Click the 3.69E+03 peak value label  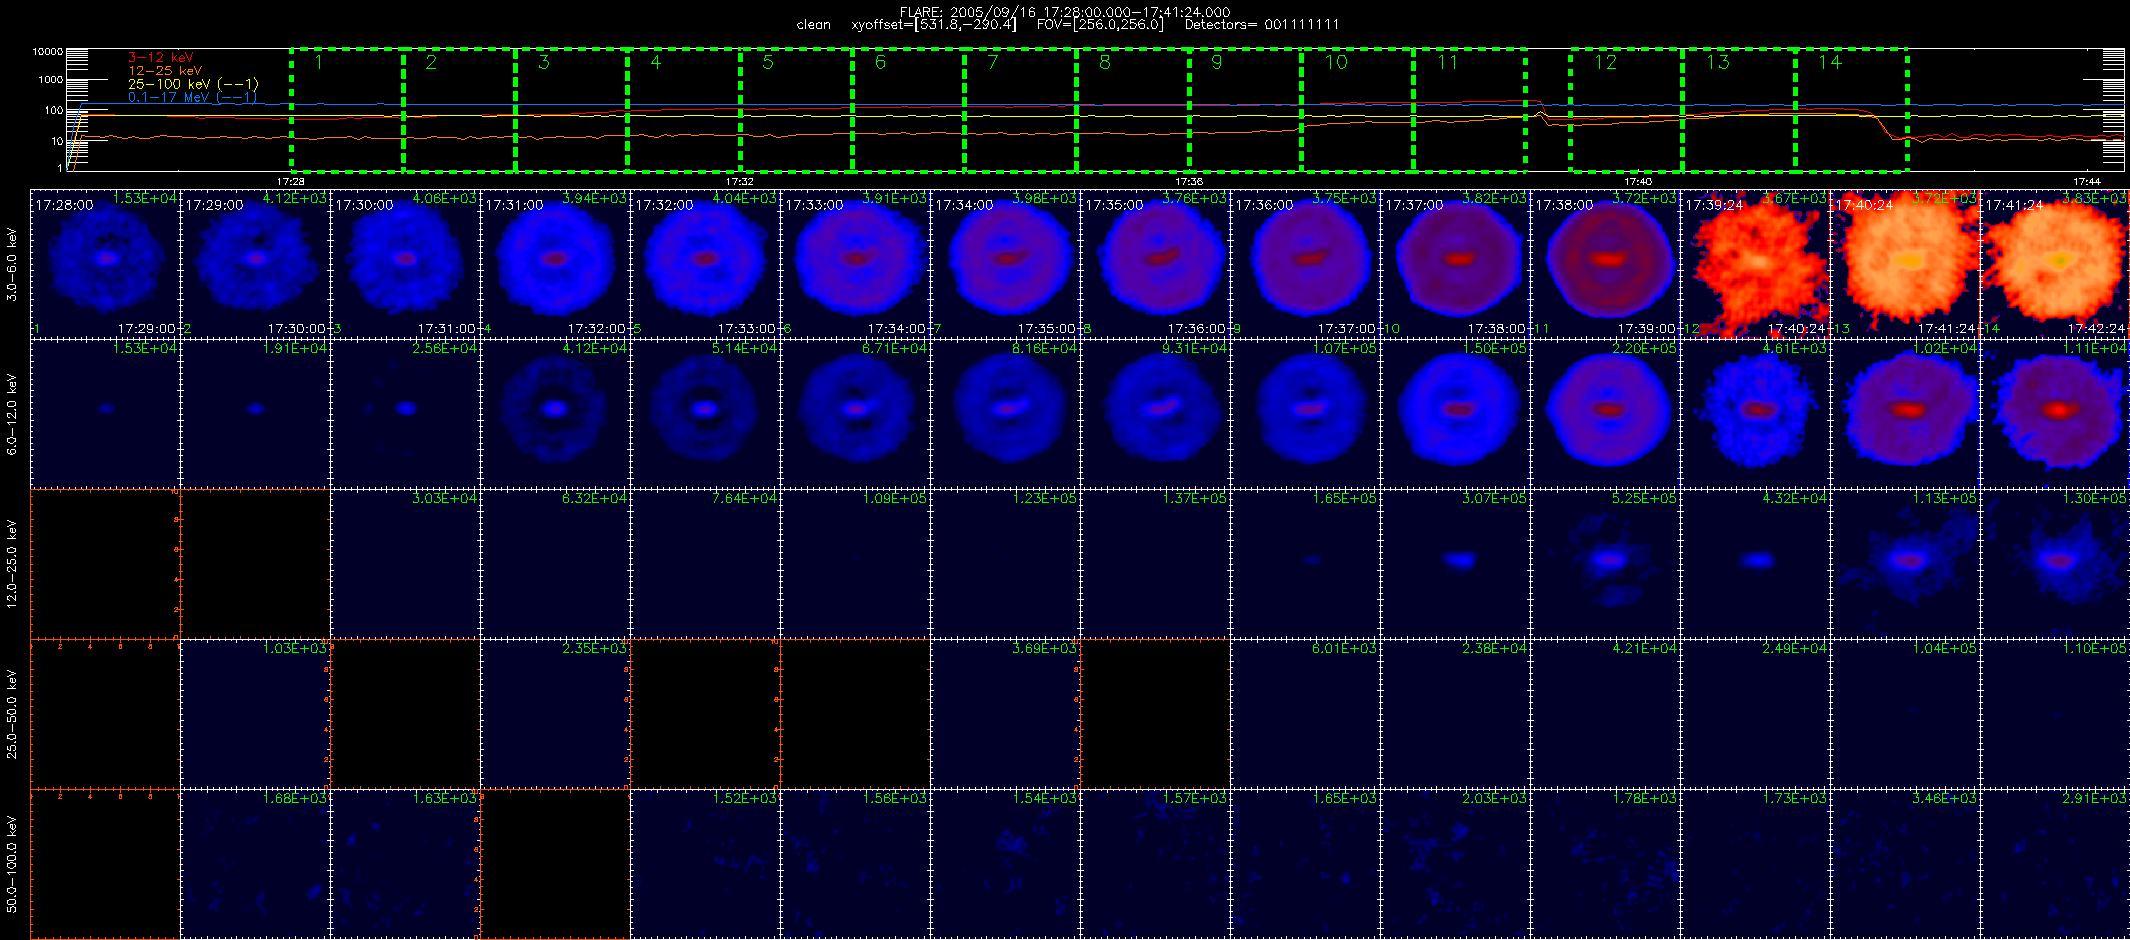click(x=1044, y=648)
